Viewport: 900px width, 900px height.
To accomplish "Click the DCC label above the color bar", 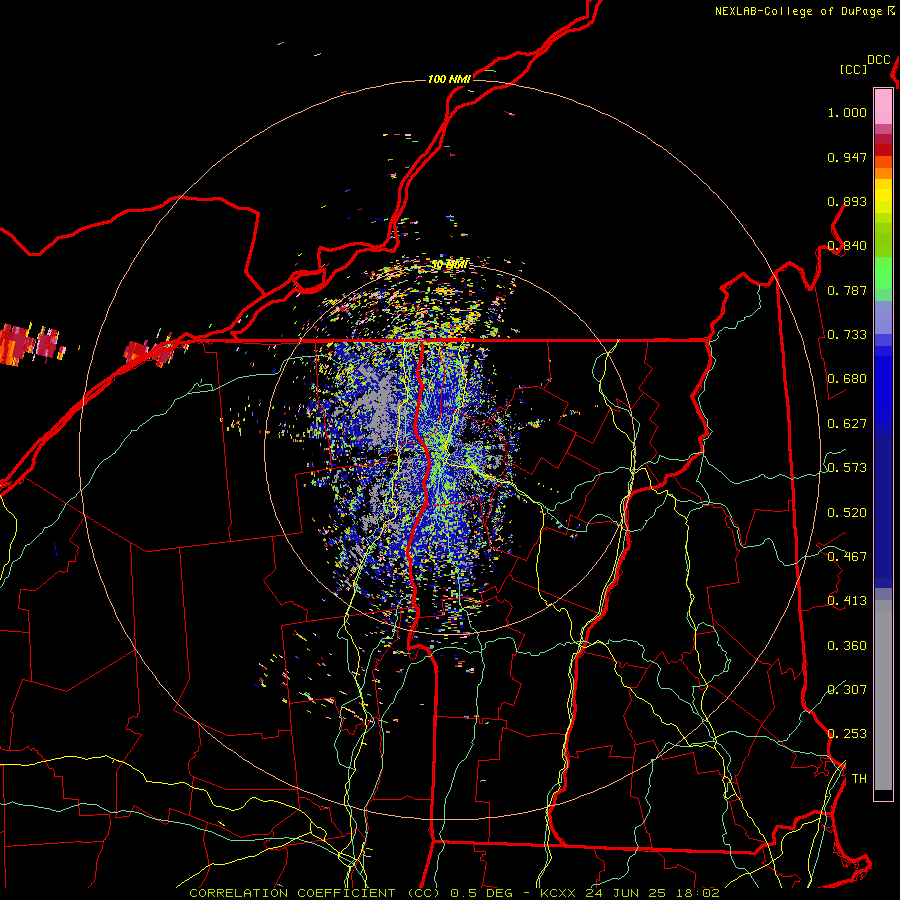I will [x=879, y=60].
